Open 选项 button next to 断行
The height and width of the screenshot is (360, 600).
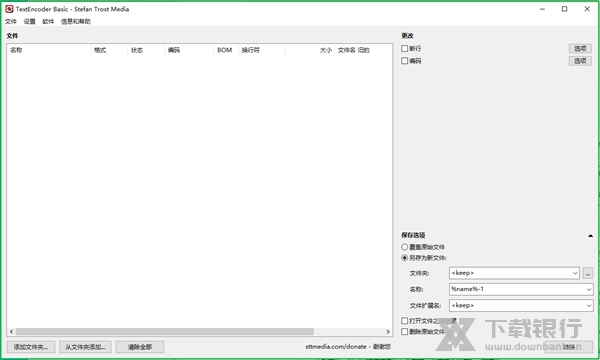[x=580, y=49]
